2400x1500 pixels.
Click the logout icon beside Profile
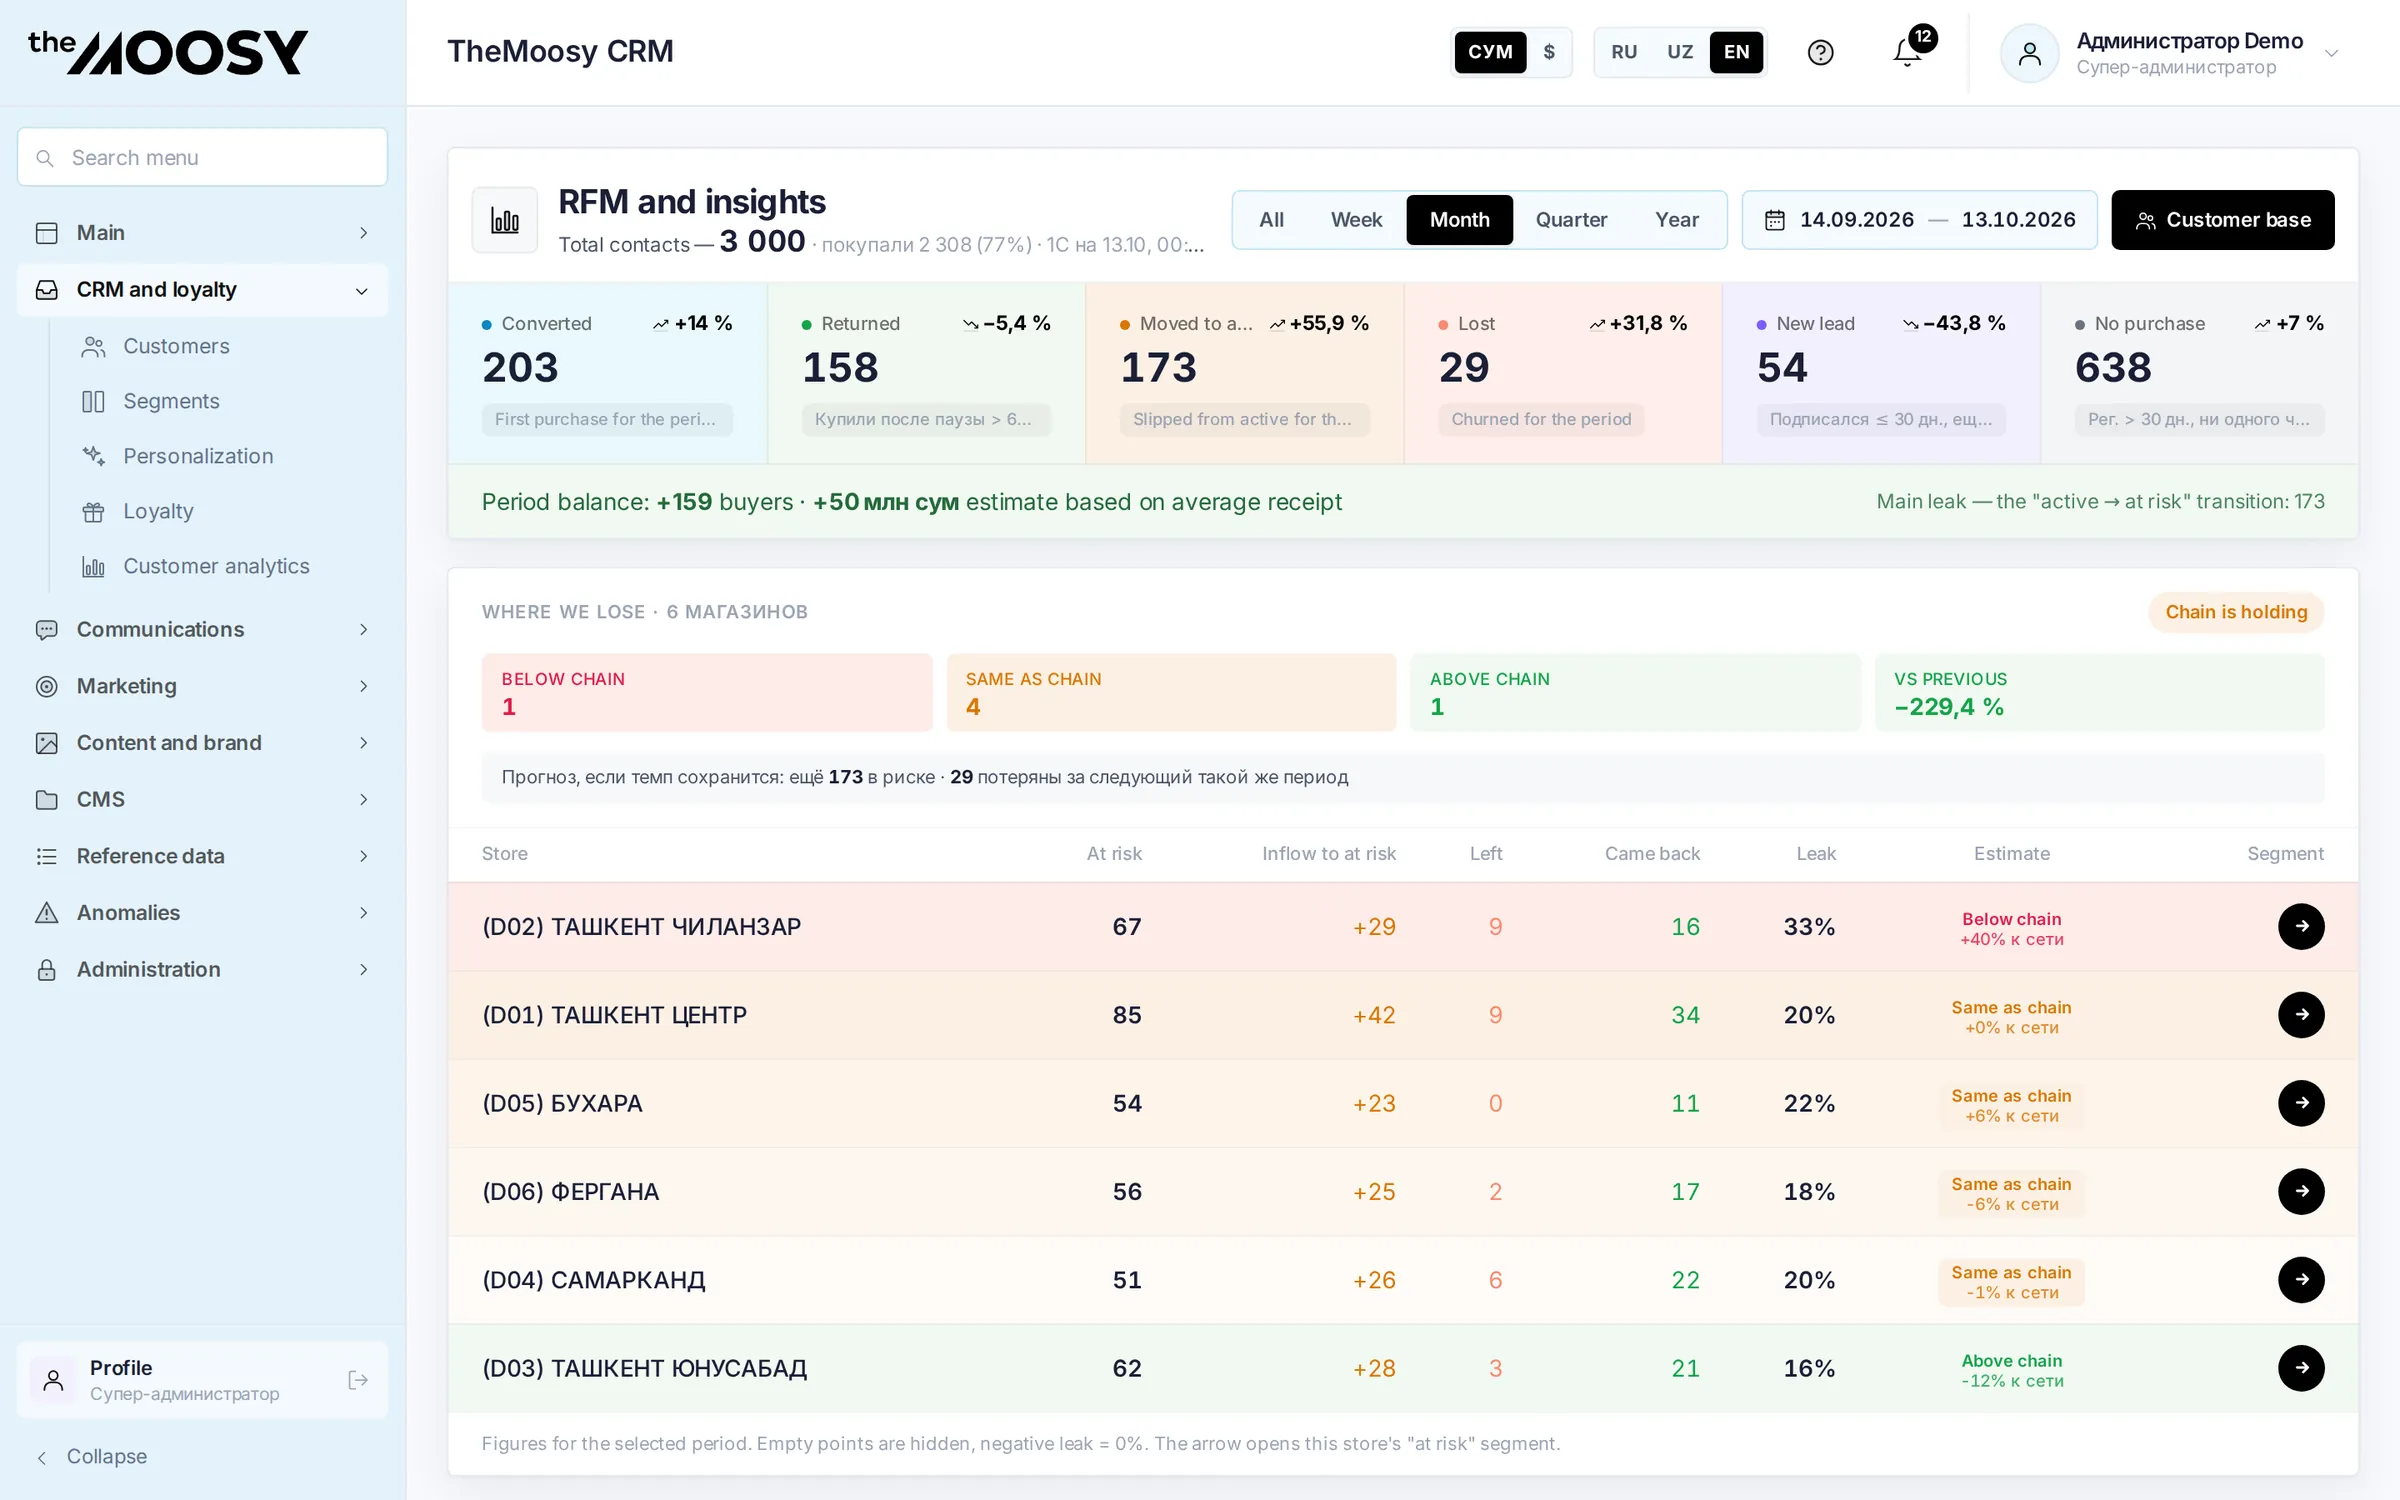(x=358, y=1380)
